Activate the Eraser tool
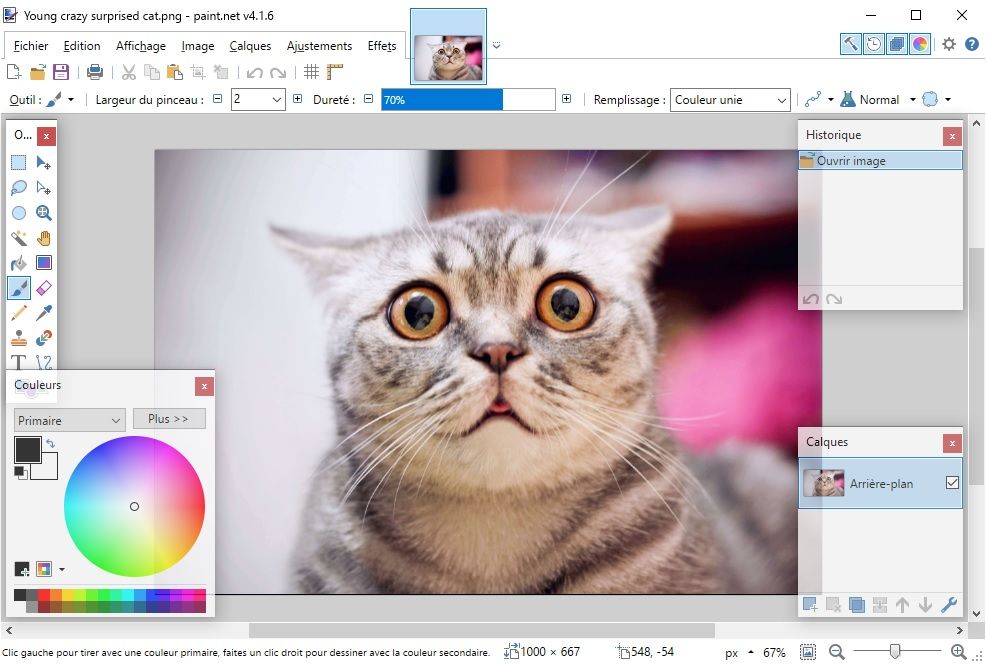The width and height of the screenshot is (986, 665). [x=42, y=287]
